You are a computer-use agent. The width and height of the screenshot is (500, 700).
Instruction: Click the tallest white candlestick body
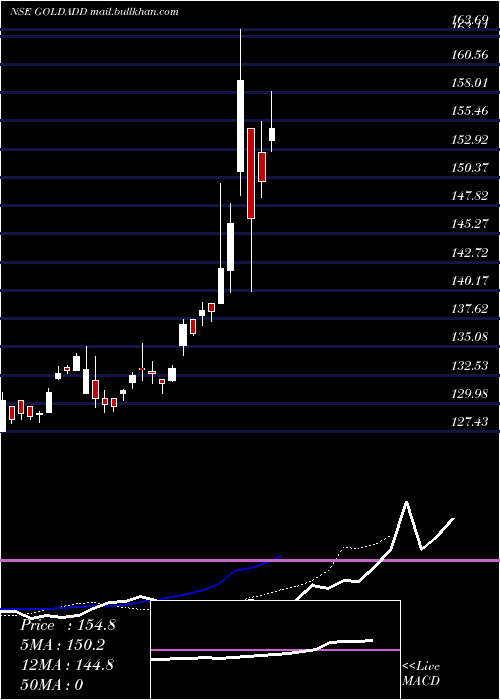pos(241,126)
